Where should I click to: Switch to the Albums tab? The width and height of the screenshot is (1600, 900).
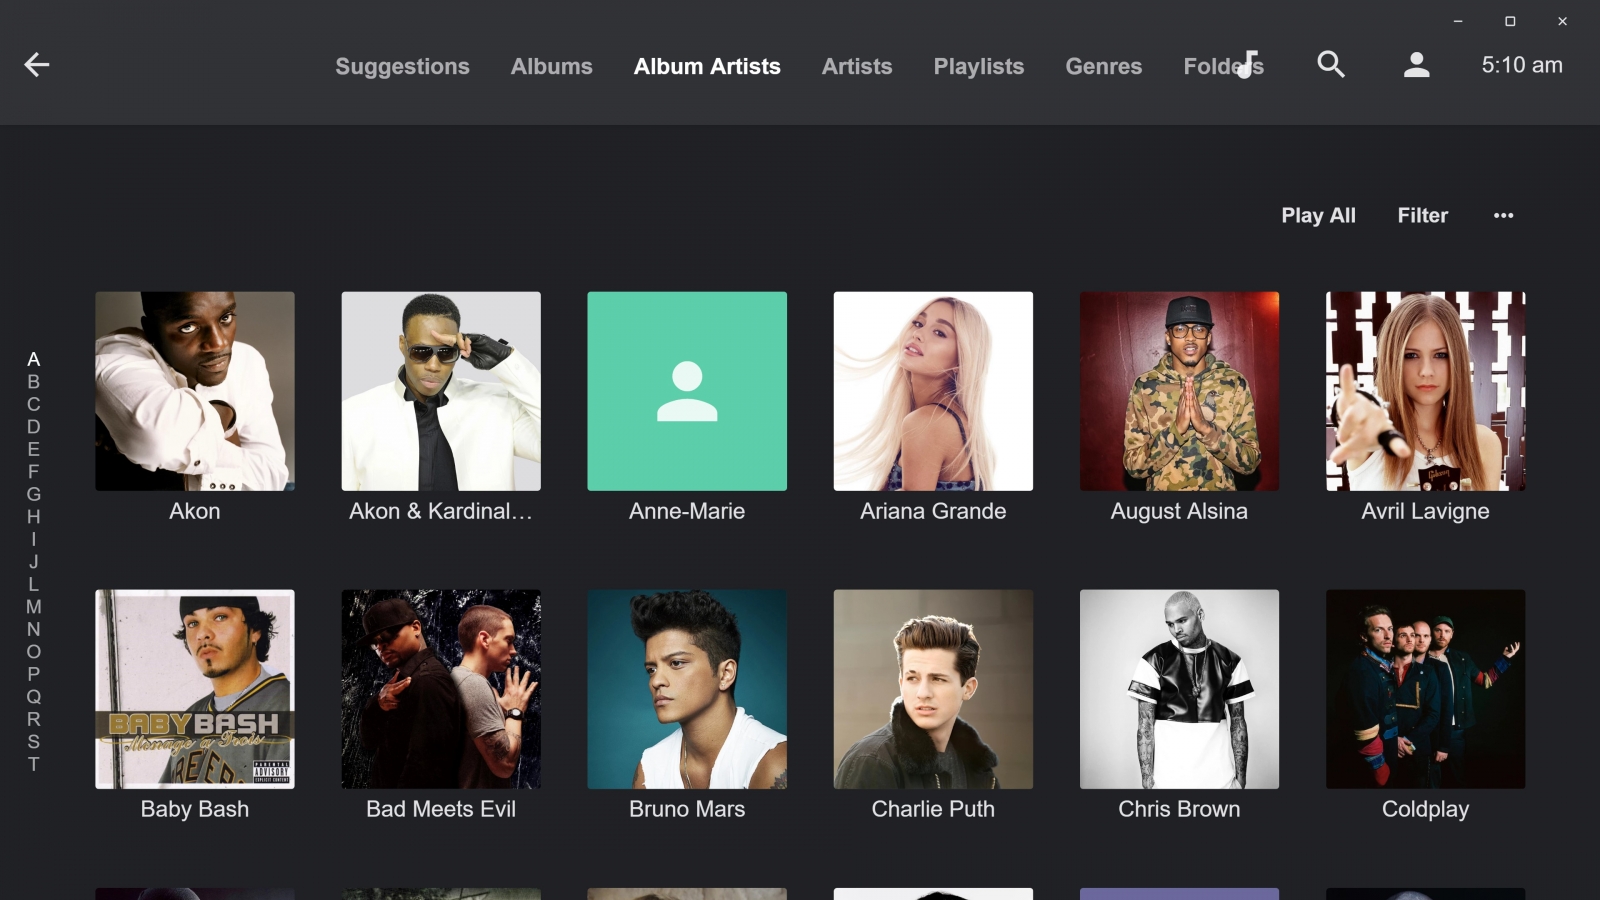[551, 66]
